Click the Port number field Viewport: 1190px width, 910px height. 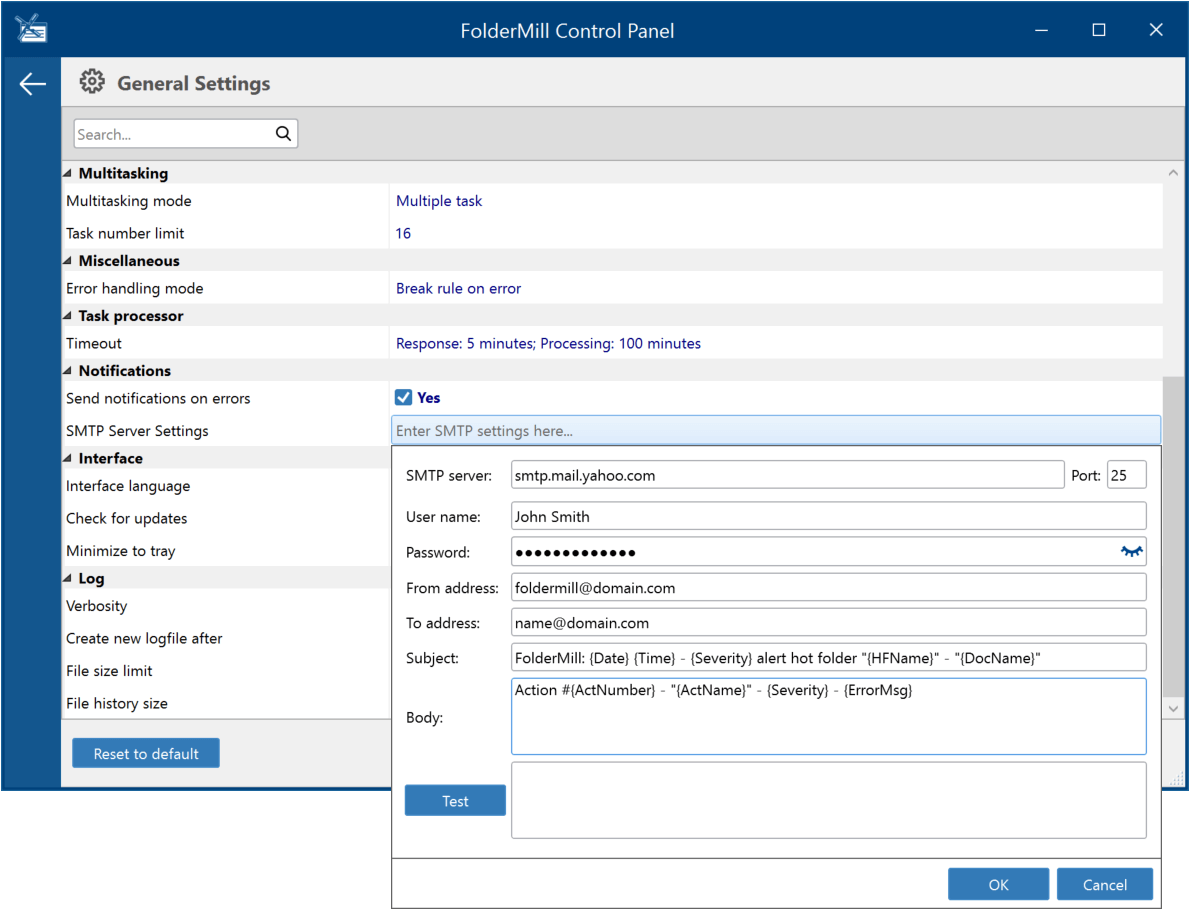(1126, 475)
